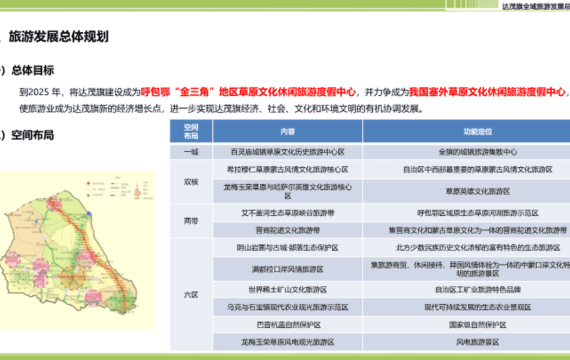Select the 总体目标 section heading
Image resolution: width=570 pixels, height=360 pixels.
(x=32, y=70)
